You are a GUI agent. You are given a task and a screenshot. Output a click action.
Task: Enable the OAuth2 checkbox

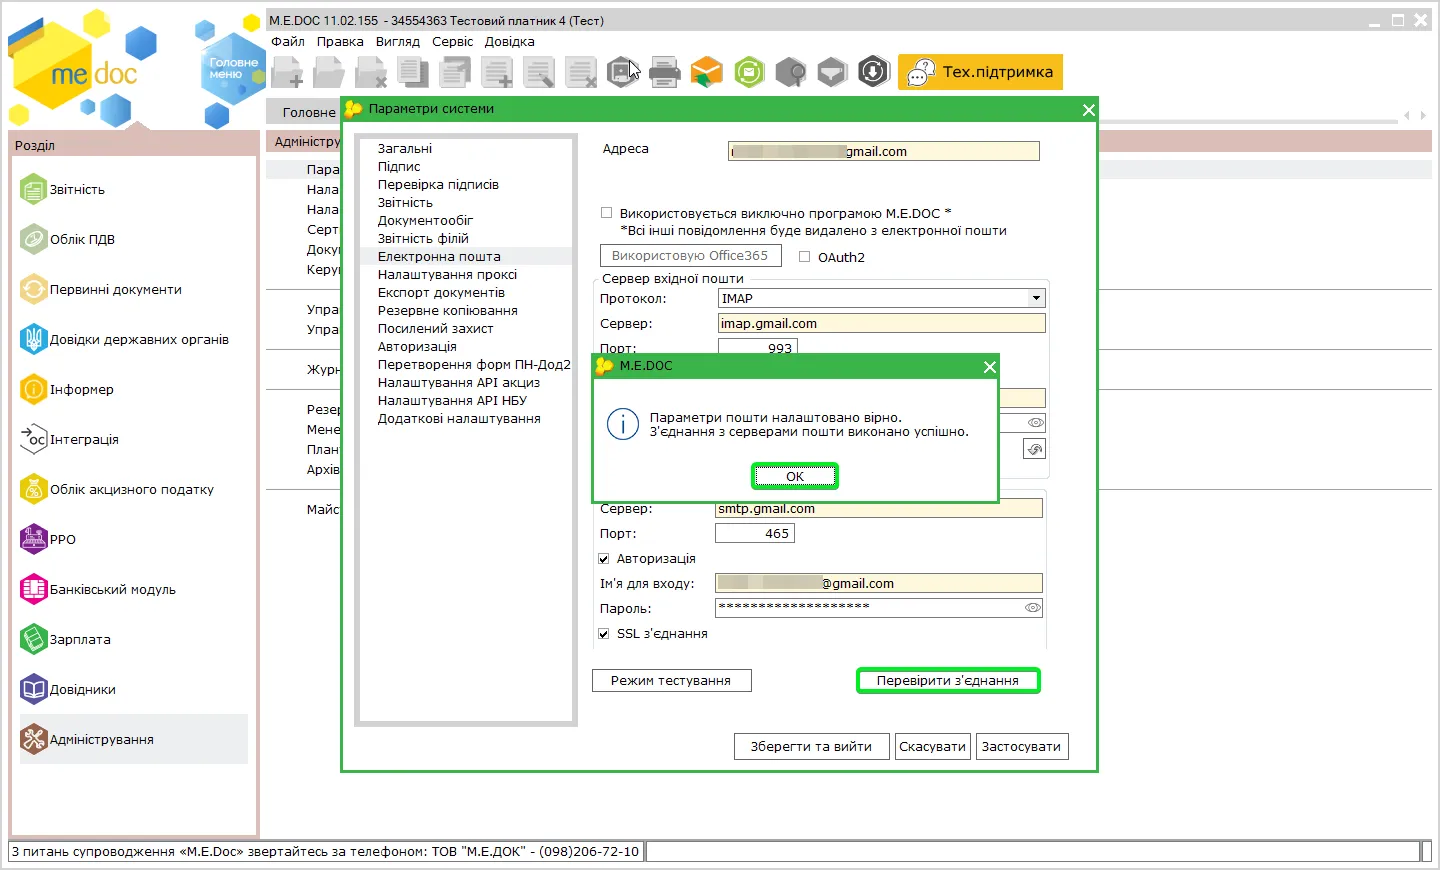[x=804, y=257]
